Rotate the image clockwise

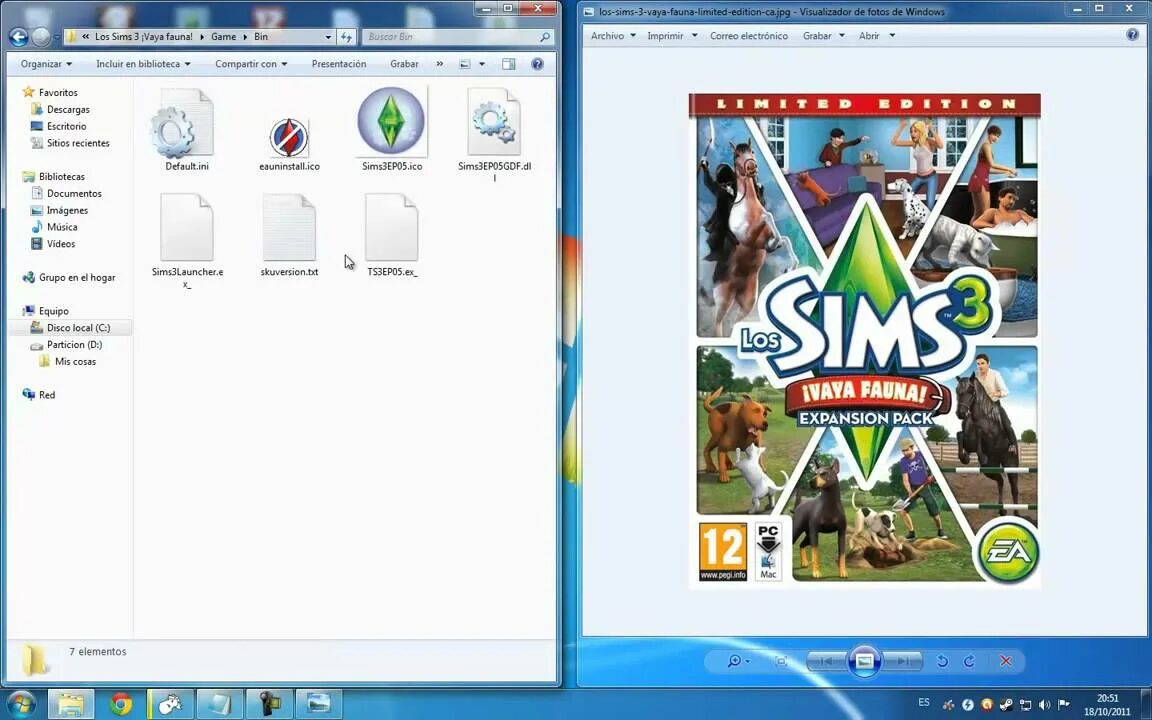tap(969, 661)
